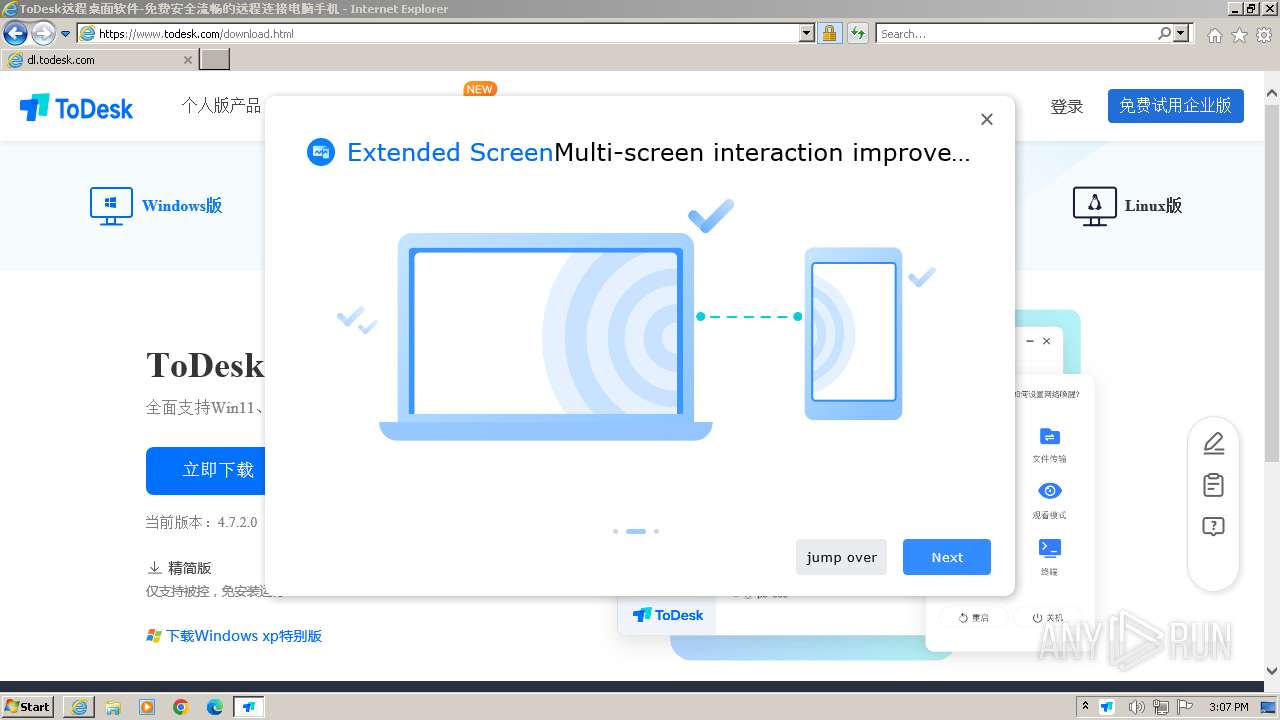This screenshot has height=720, width=1280.
Task: Click the question help icon in floating sidebar
Action: [1213, 527]
